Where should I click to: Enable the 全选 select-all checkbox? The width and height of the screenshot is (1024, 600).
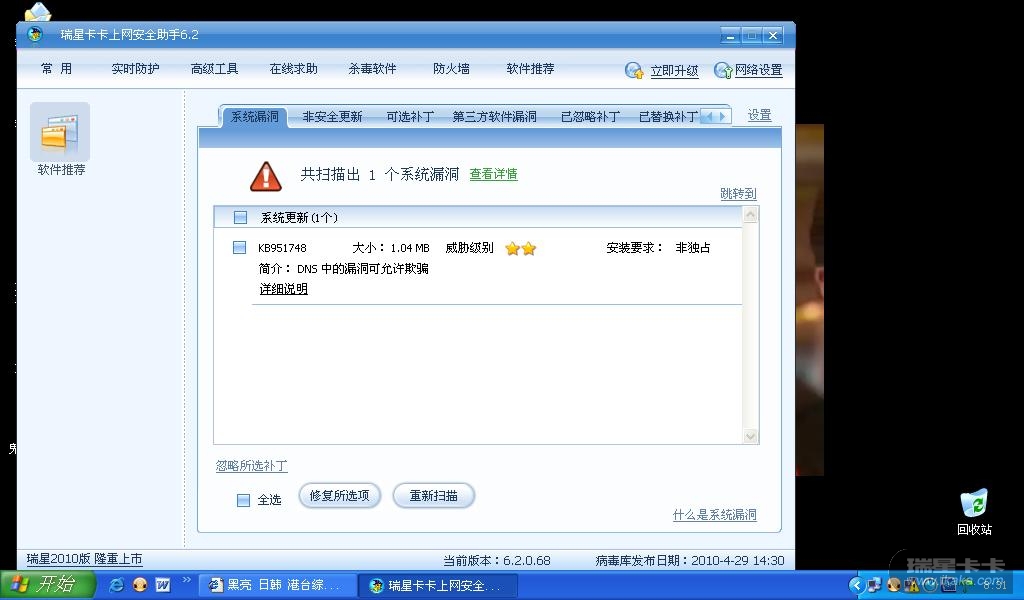click(243, 500)
